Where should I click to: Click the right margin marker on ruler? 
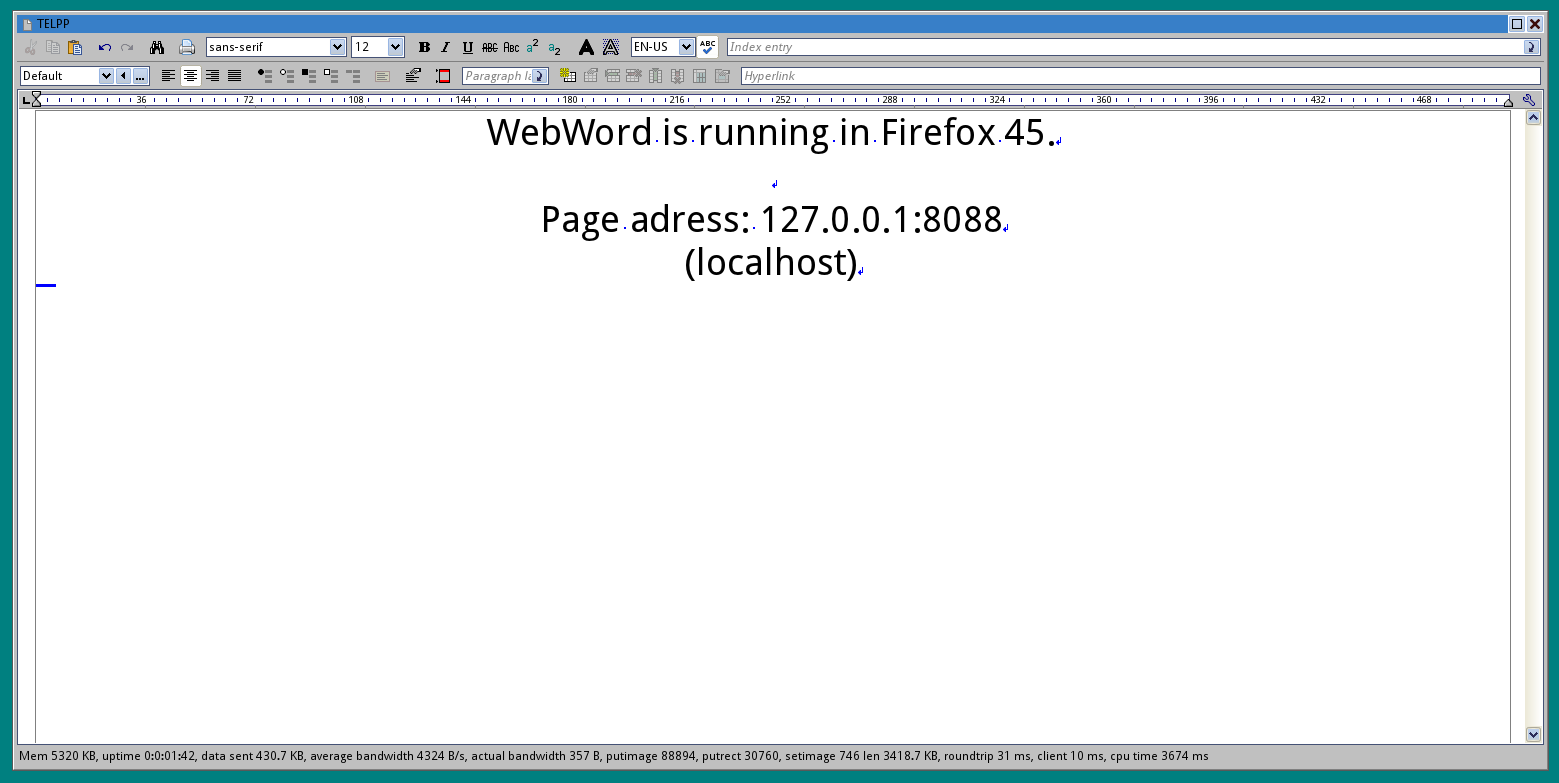coord(1509,101)
